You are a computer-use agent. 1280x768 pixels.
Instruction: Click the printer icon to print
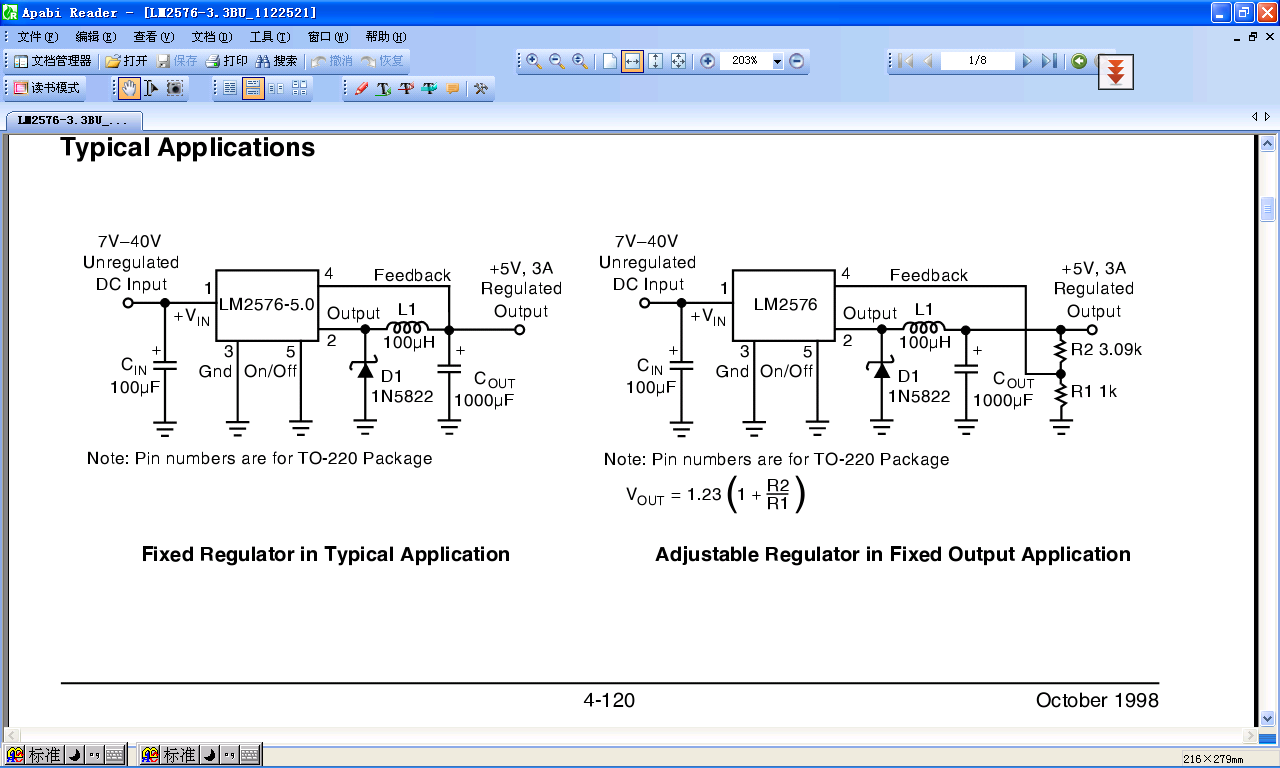[x=226, y=61]
